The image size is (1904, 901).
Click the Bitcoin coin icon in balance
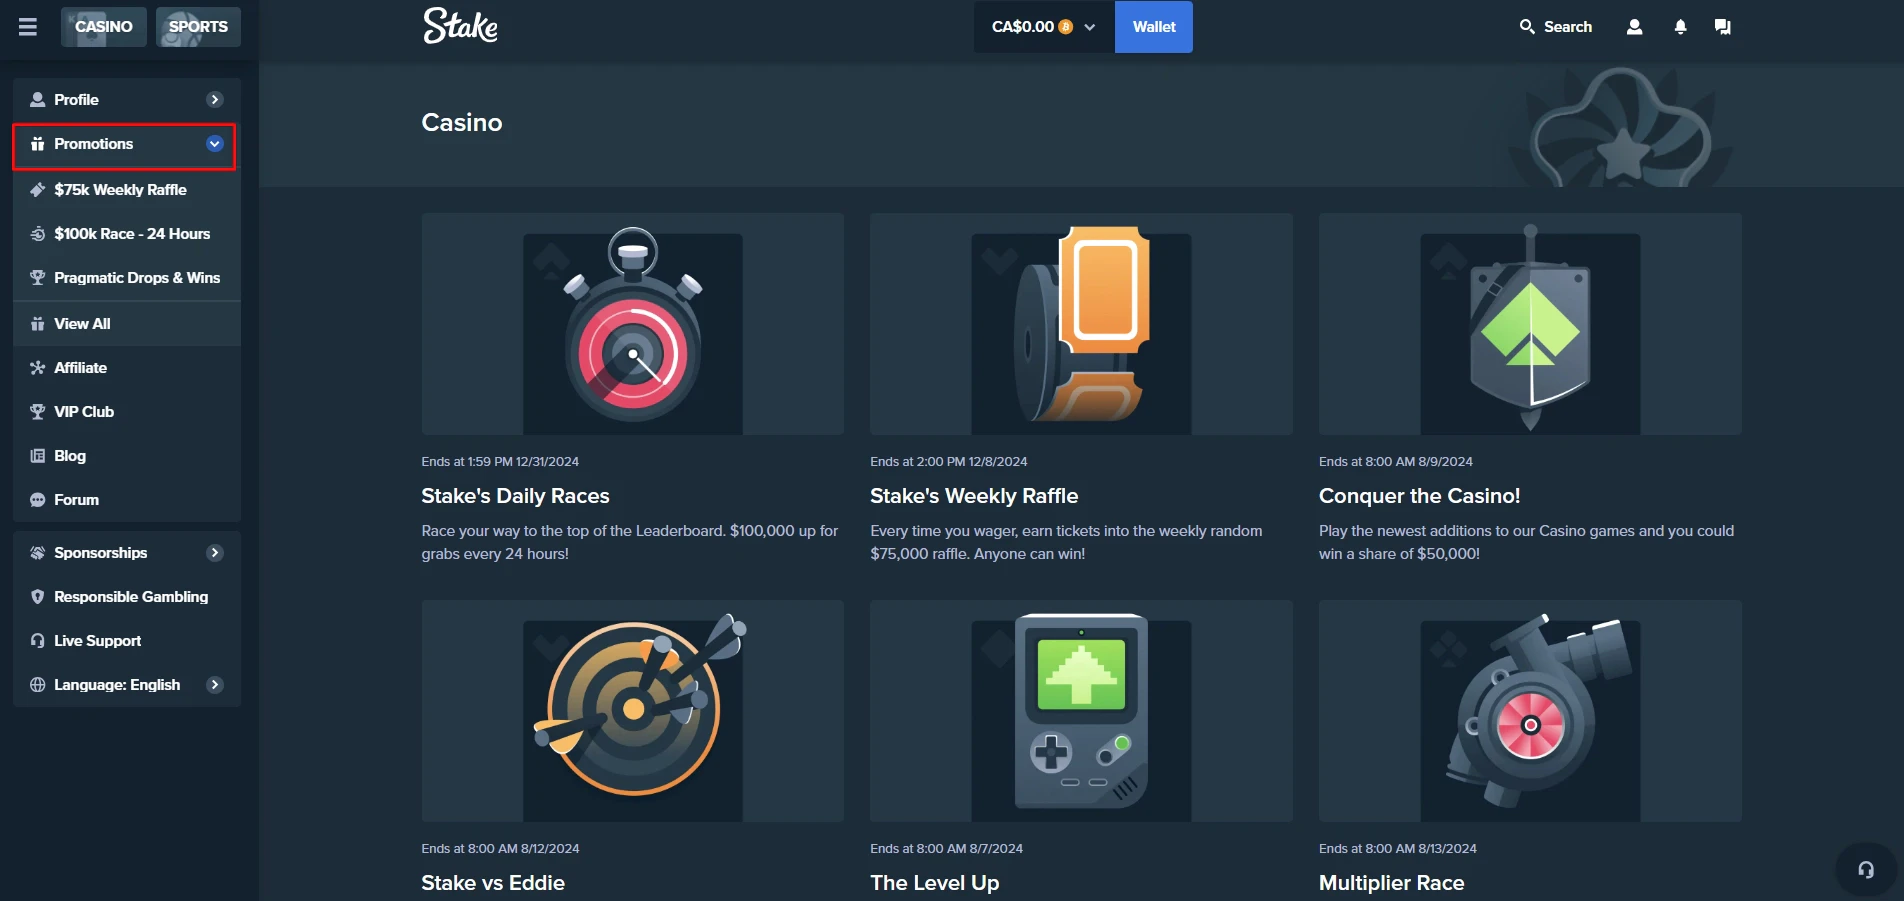(1065, 27)
